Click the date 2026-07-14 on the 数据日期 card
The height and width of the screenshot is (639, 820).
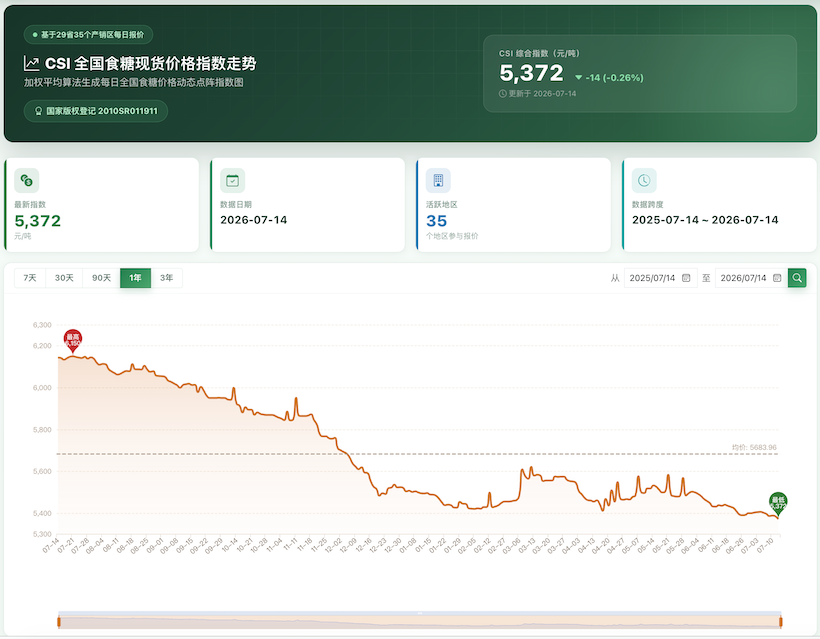pyautogui.click(x=254, y=220)
